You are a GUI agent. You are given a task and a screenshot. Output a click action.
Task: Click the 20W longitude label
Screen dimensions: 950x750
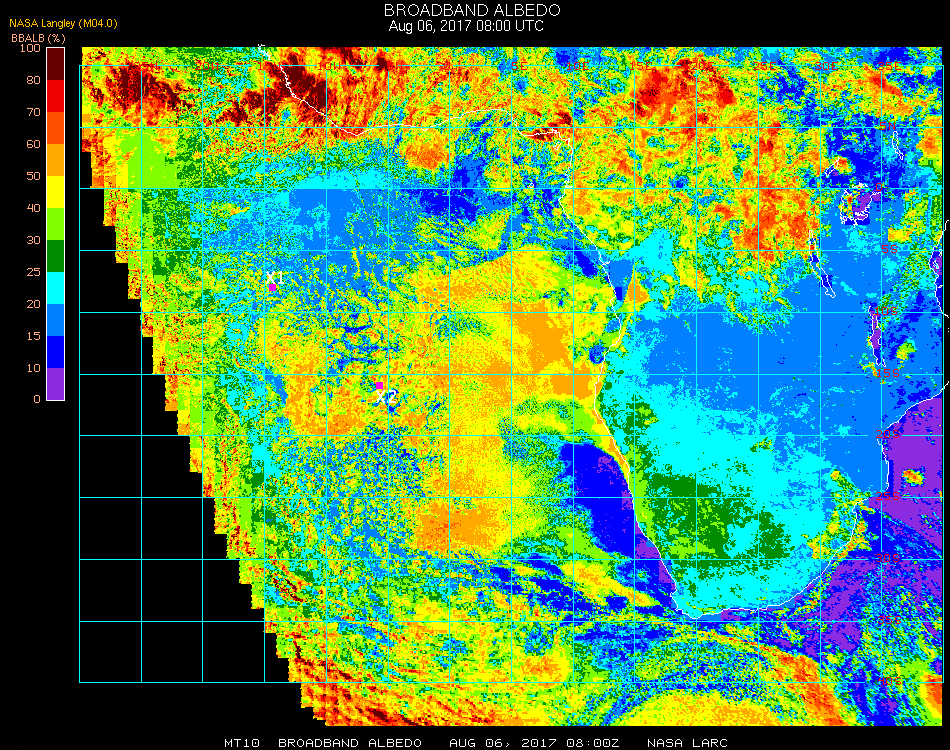point(207,66)
